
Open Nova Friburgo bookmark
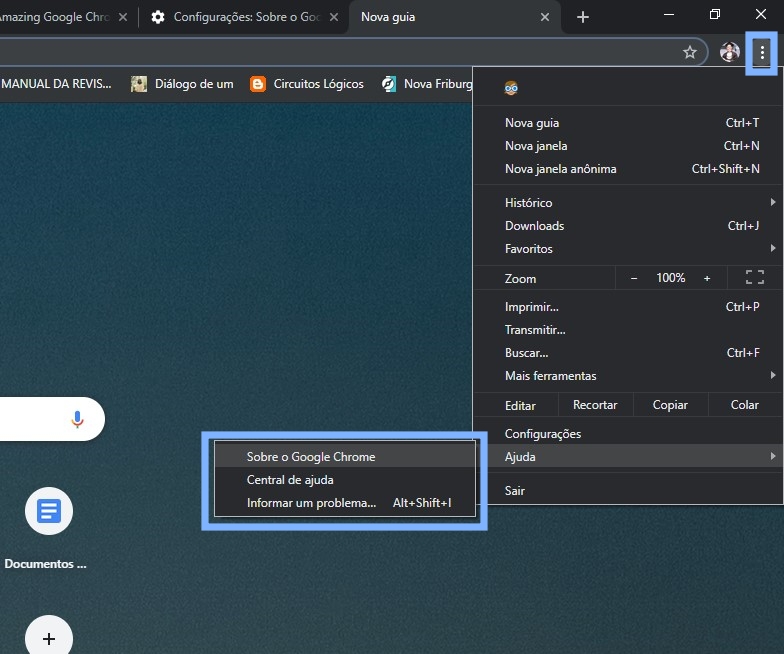tap(428, 84)
